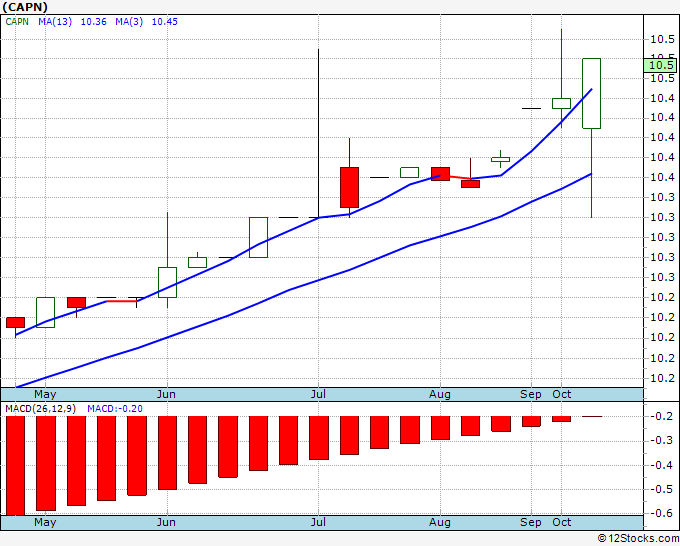The height and width of the screenshot is (546, 680).
Task: Click May on the MACD panel axis
Action: coord(45,522)
